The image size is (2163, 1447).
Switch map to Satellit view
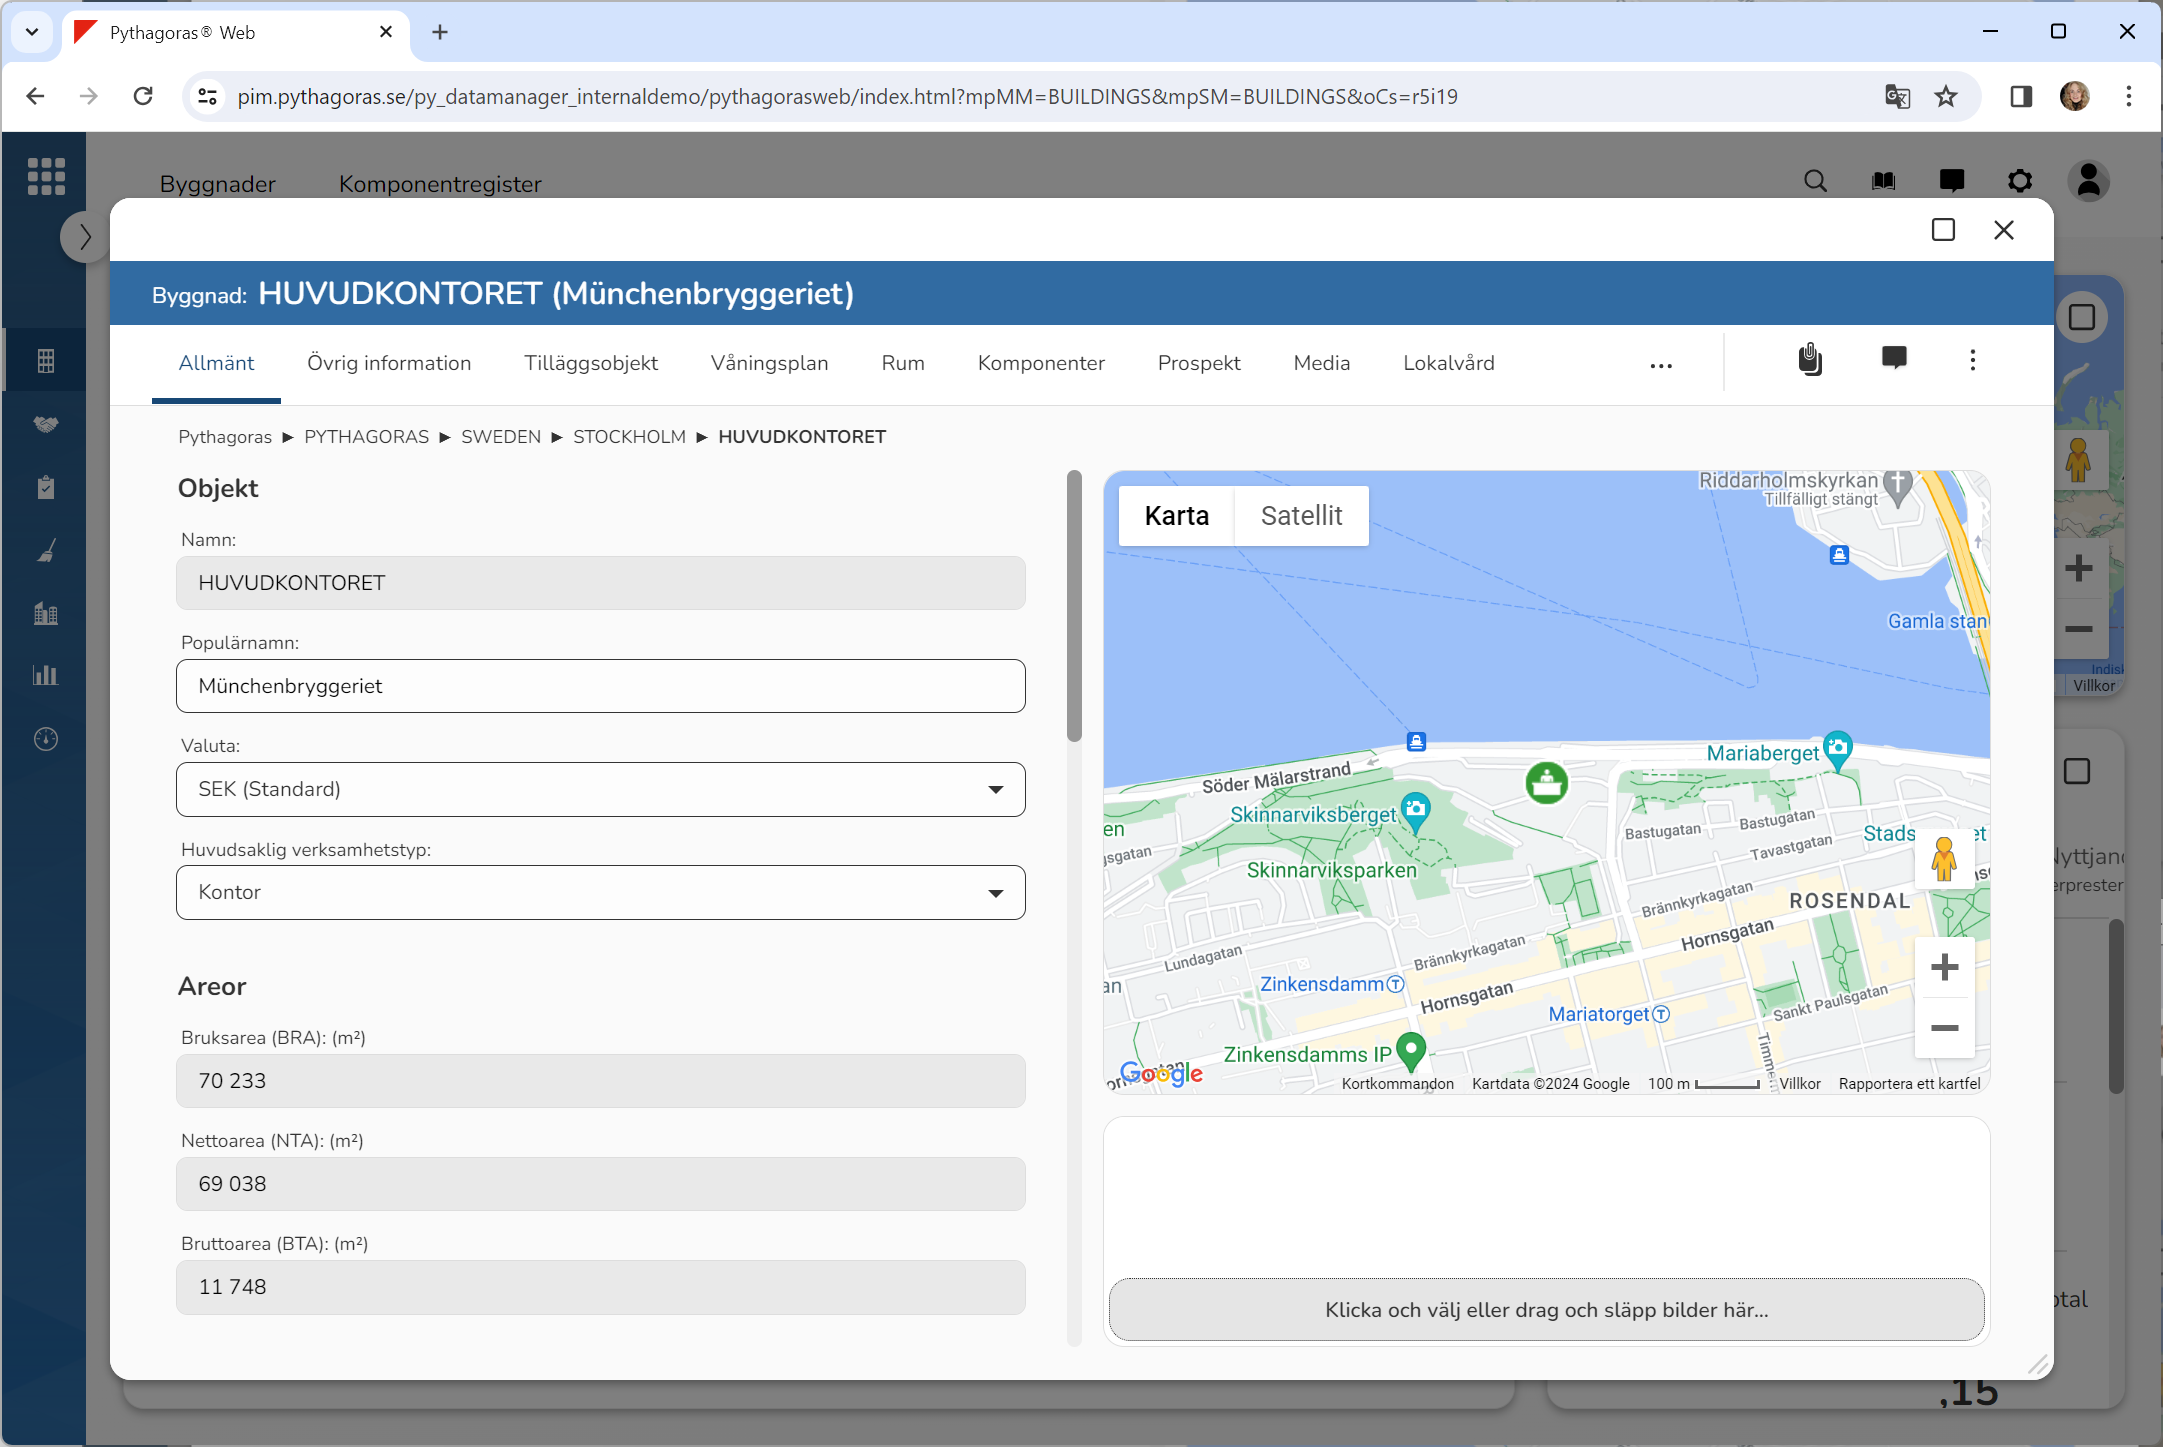1301,516
